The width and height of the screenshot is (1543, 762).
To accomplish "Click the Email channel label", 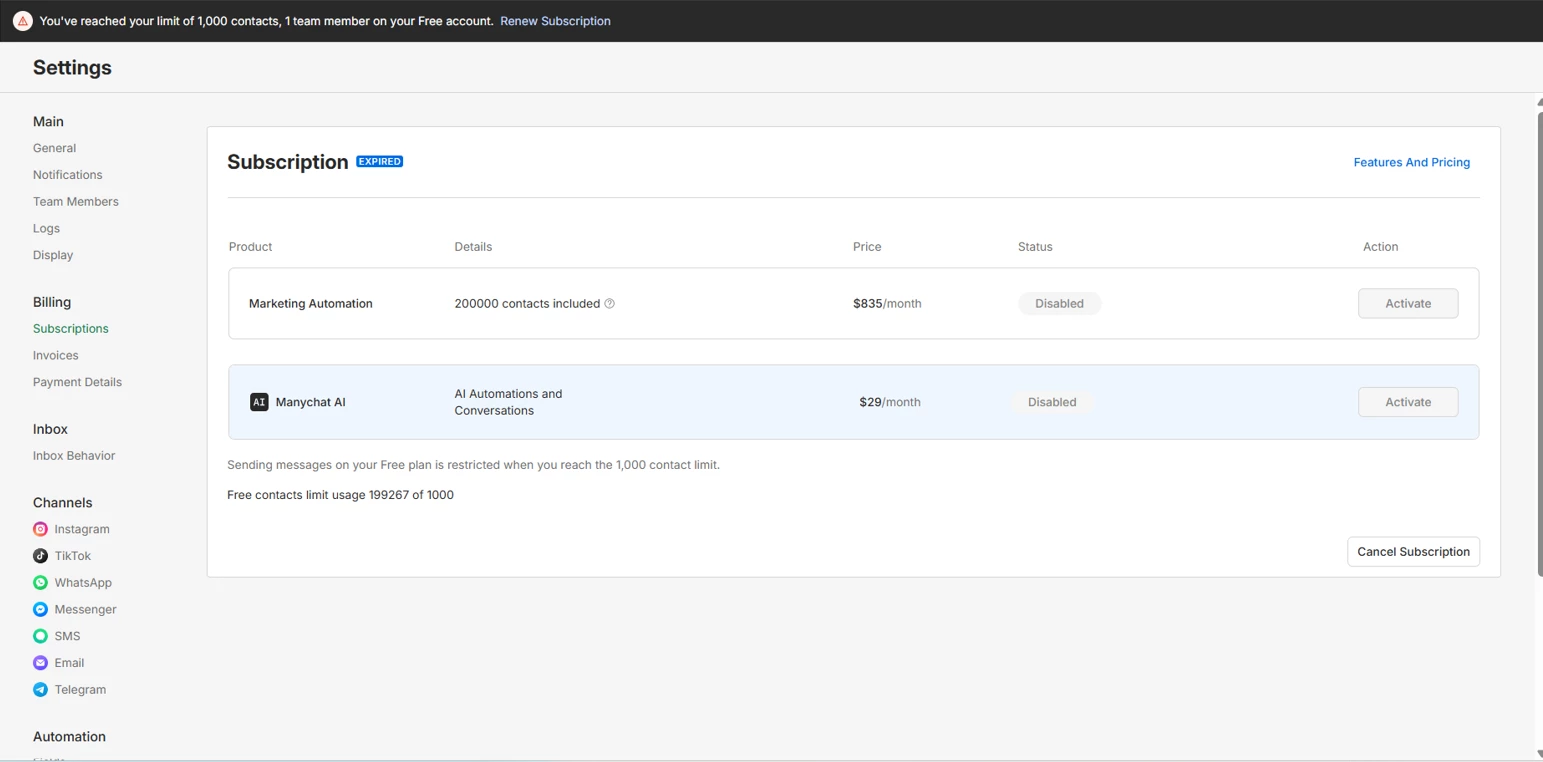I will (x=69, y=663).
